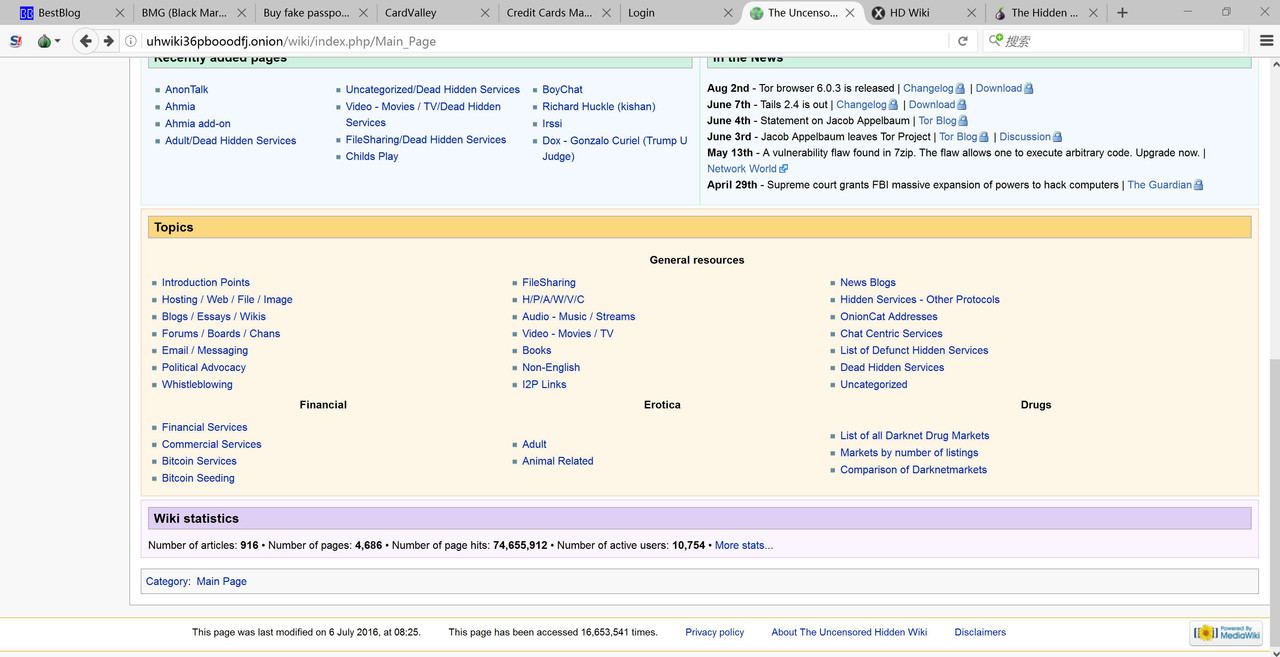Open the H/P/A/W/V/C link
The width and height of the screenshot is (1280, 657).
click(553, 300)
